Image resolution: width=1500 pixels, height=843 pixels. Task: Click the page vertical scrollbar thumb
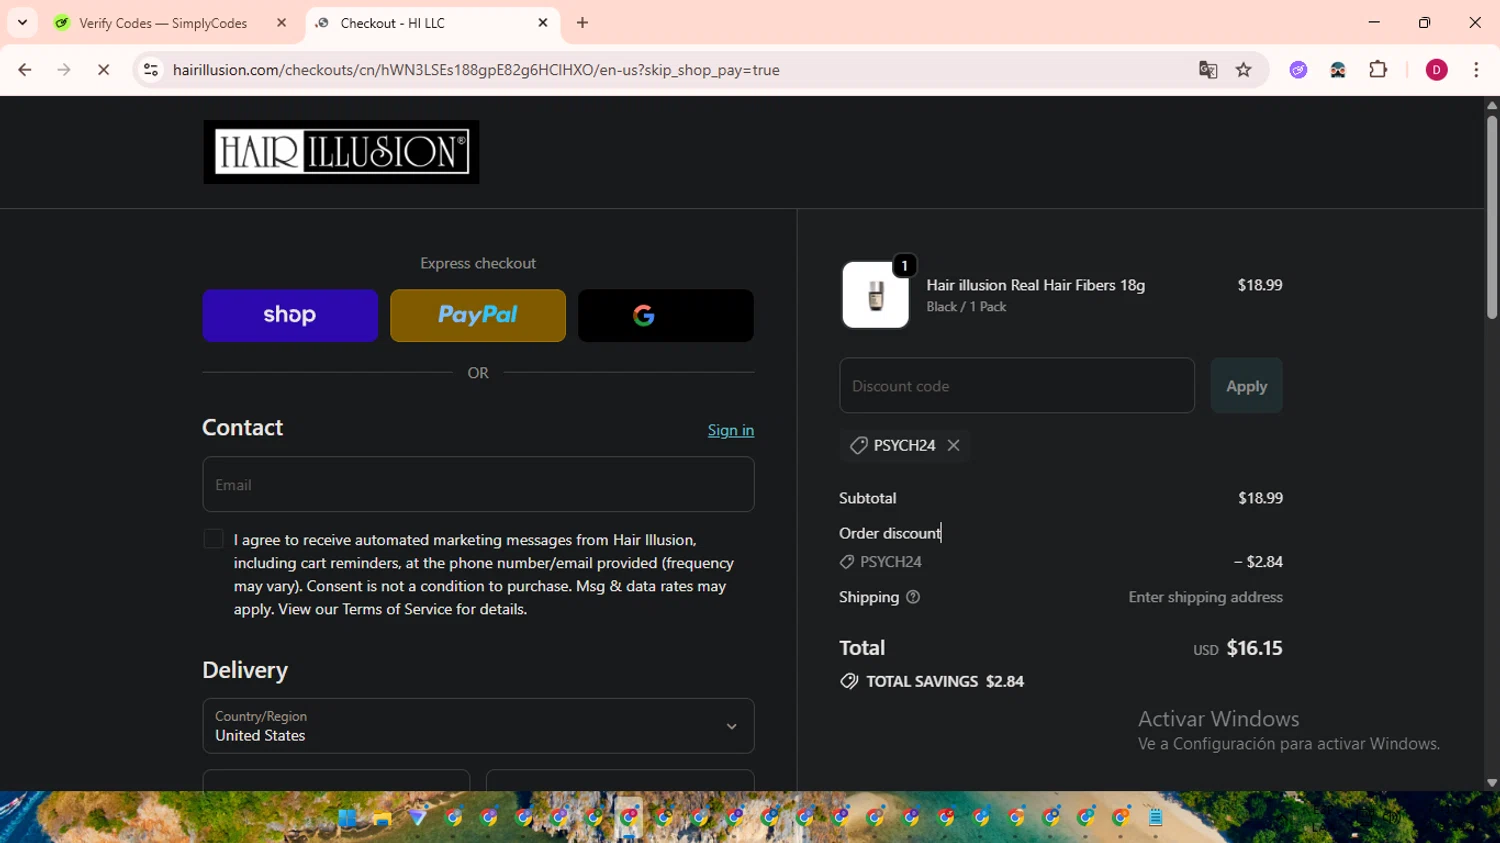(x=1492, y=217)
